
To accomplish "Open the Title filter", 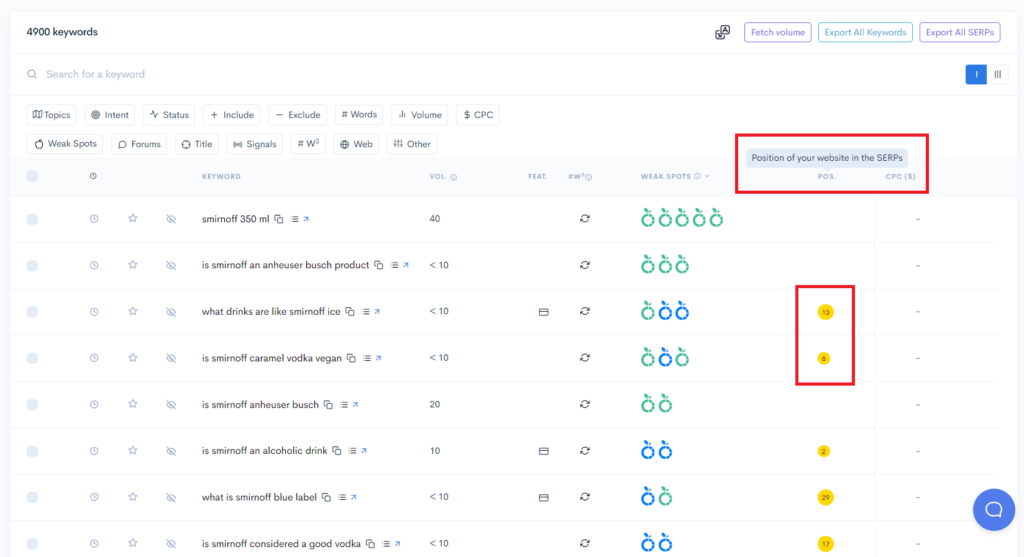I will pyautogui.click(x=197, y=144).
